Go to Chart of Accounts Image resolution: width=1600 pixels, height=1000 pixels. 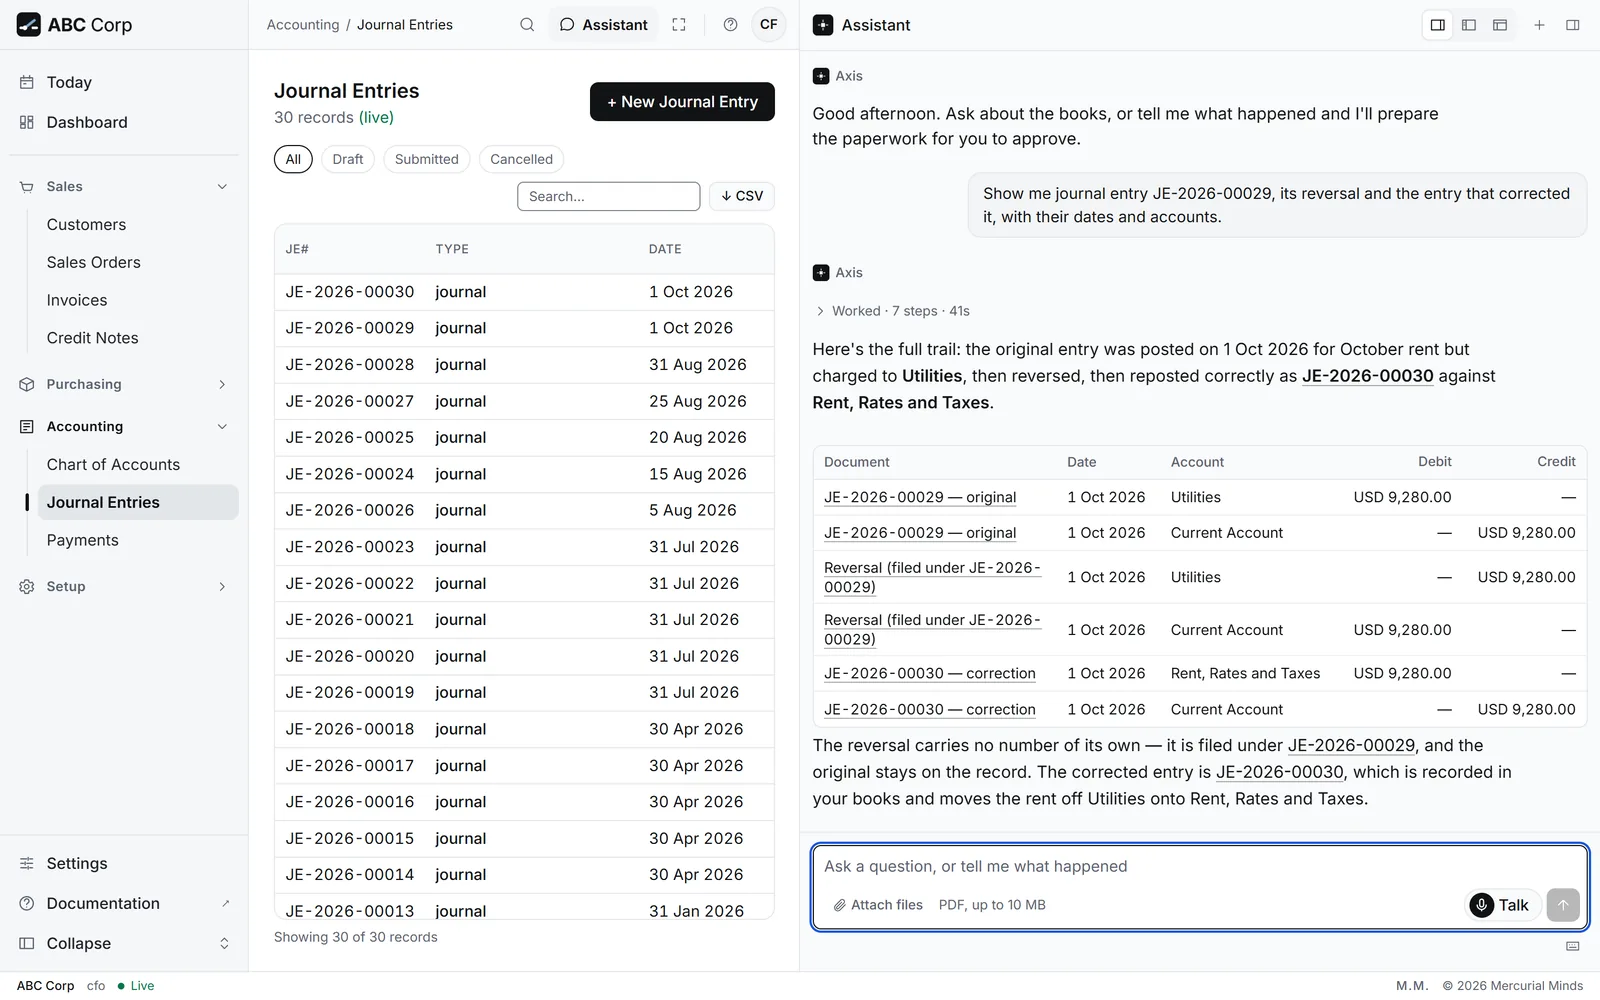pos(137,464)
